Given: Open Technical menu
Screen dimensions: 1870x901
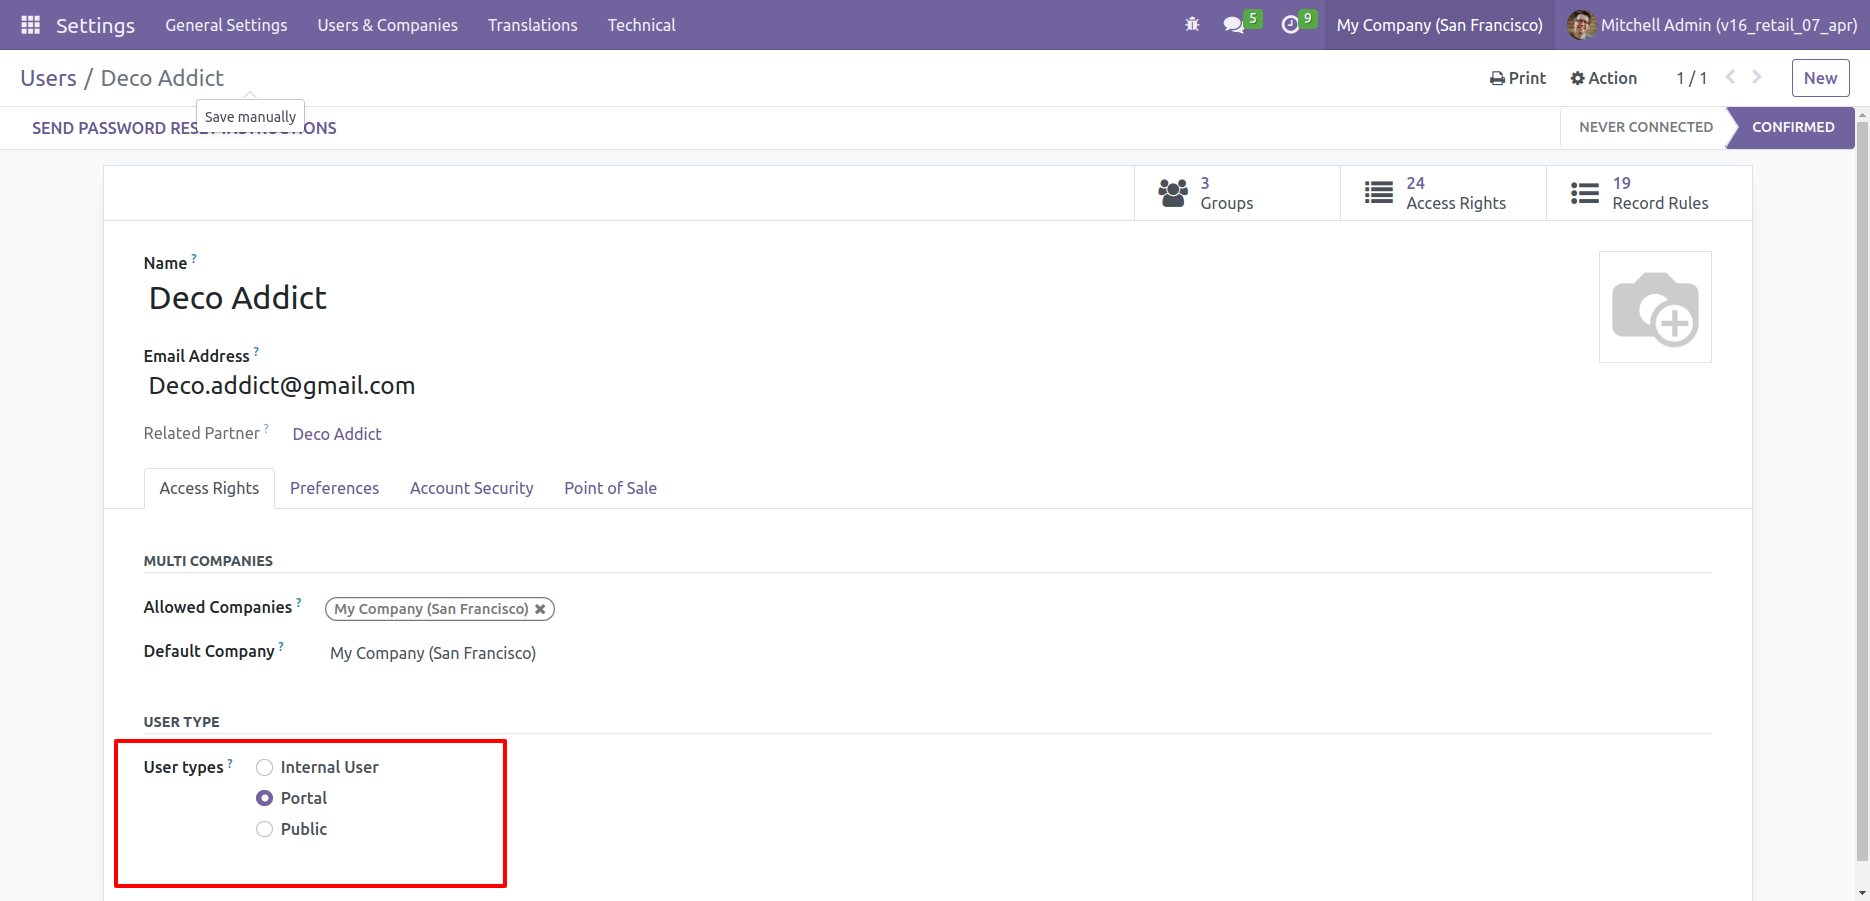Looking at the screenshot, I should [x=642, y=25].
